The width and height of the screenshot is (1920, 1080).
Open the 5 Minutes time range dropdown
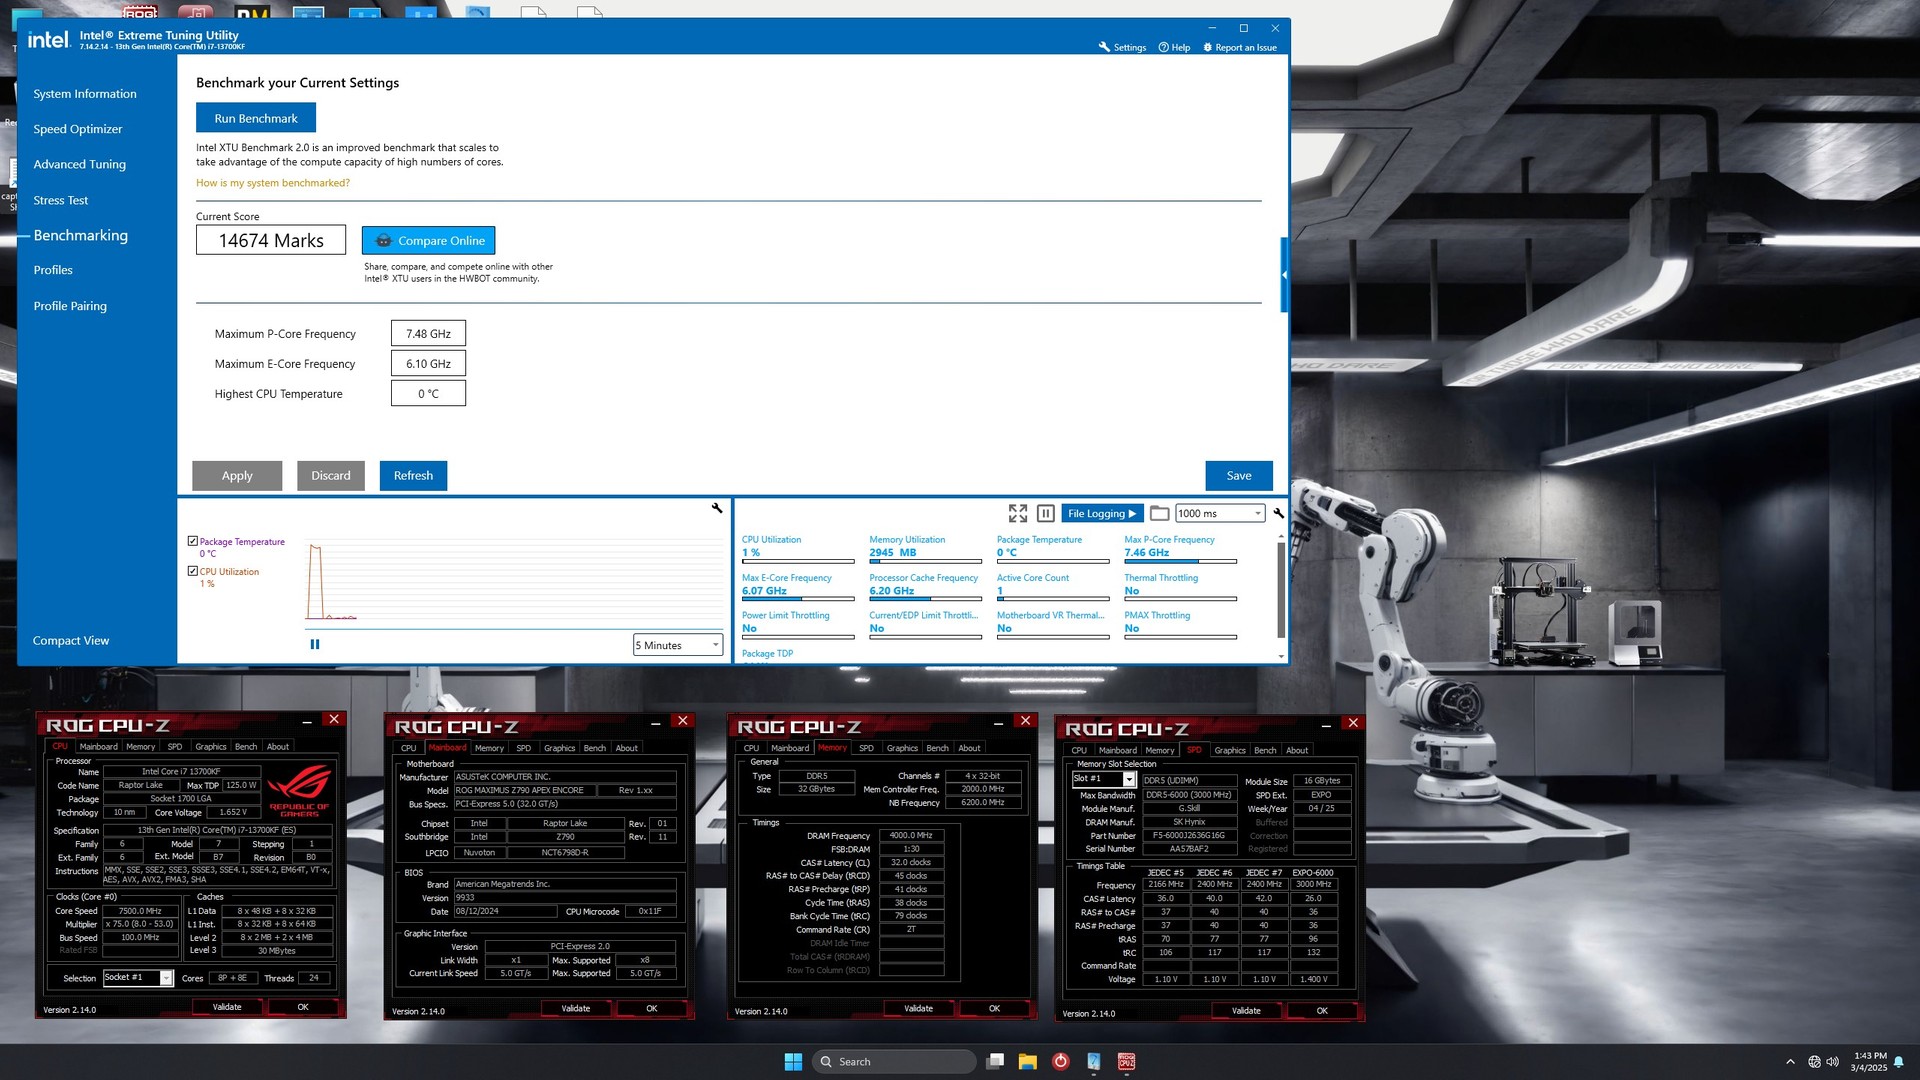coord(678,645)
